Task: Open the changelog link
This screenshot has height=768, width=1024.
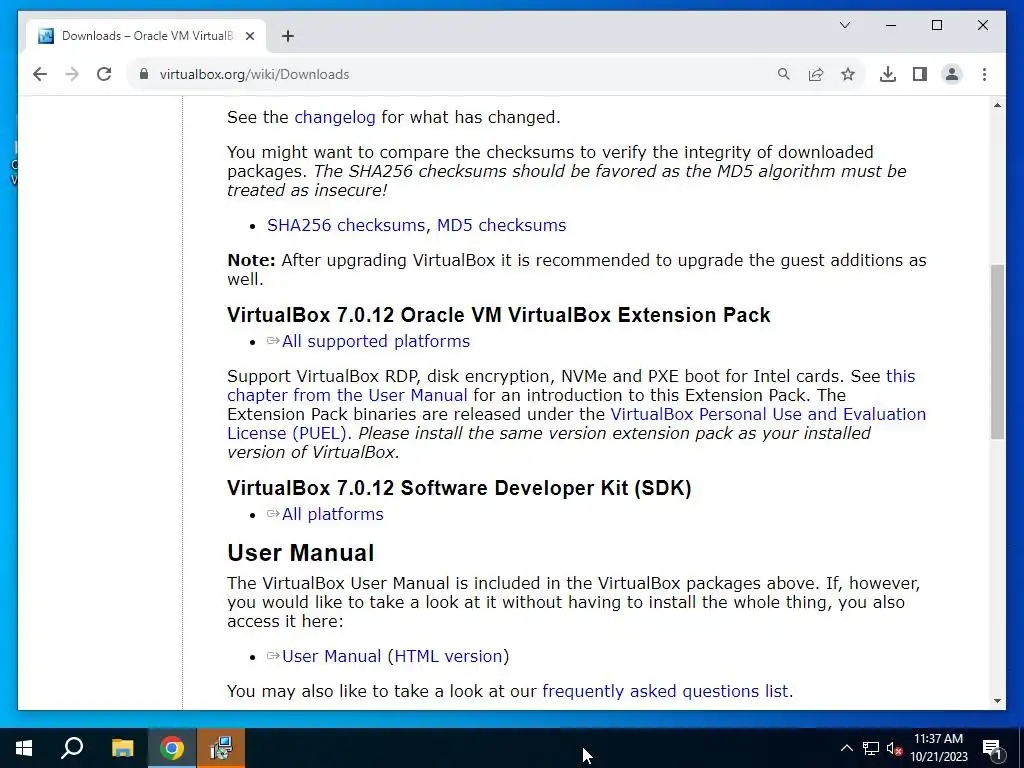Action: (x=334, y=118)
